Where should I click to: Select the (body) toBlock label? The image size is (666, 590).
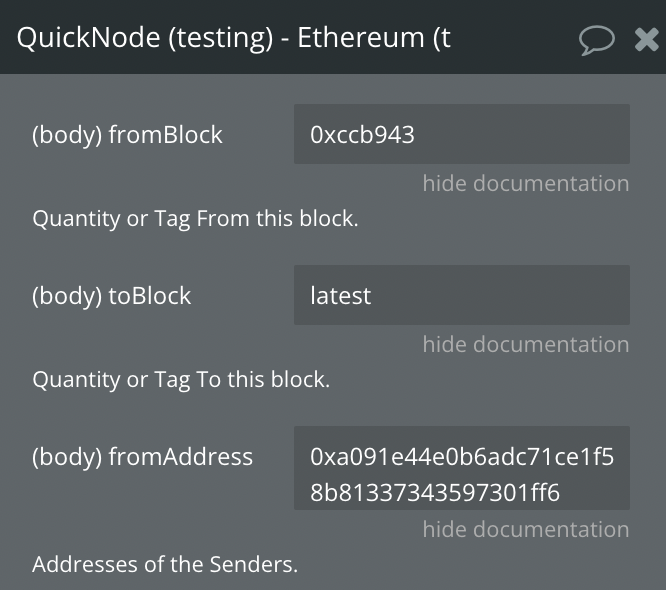tap(111, 296)
